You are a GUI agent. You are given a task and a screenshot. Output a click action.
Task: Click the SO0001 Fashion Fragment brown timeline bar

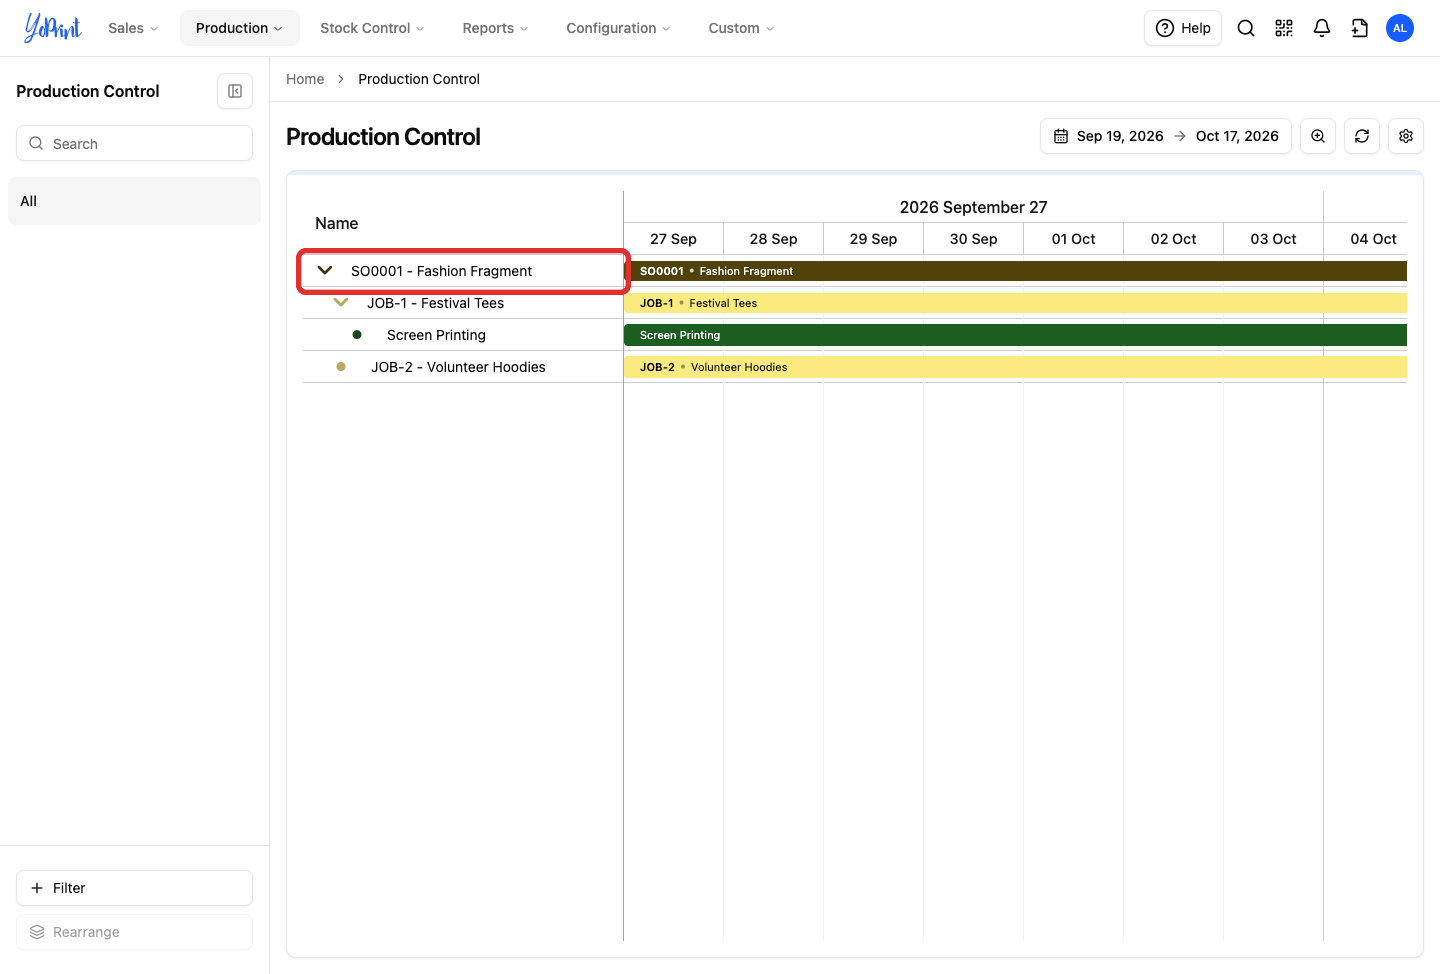point(1015,271)
